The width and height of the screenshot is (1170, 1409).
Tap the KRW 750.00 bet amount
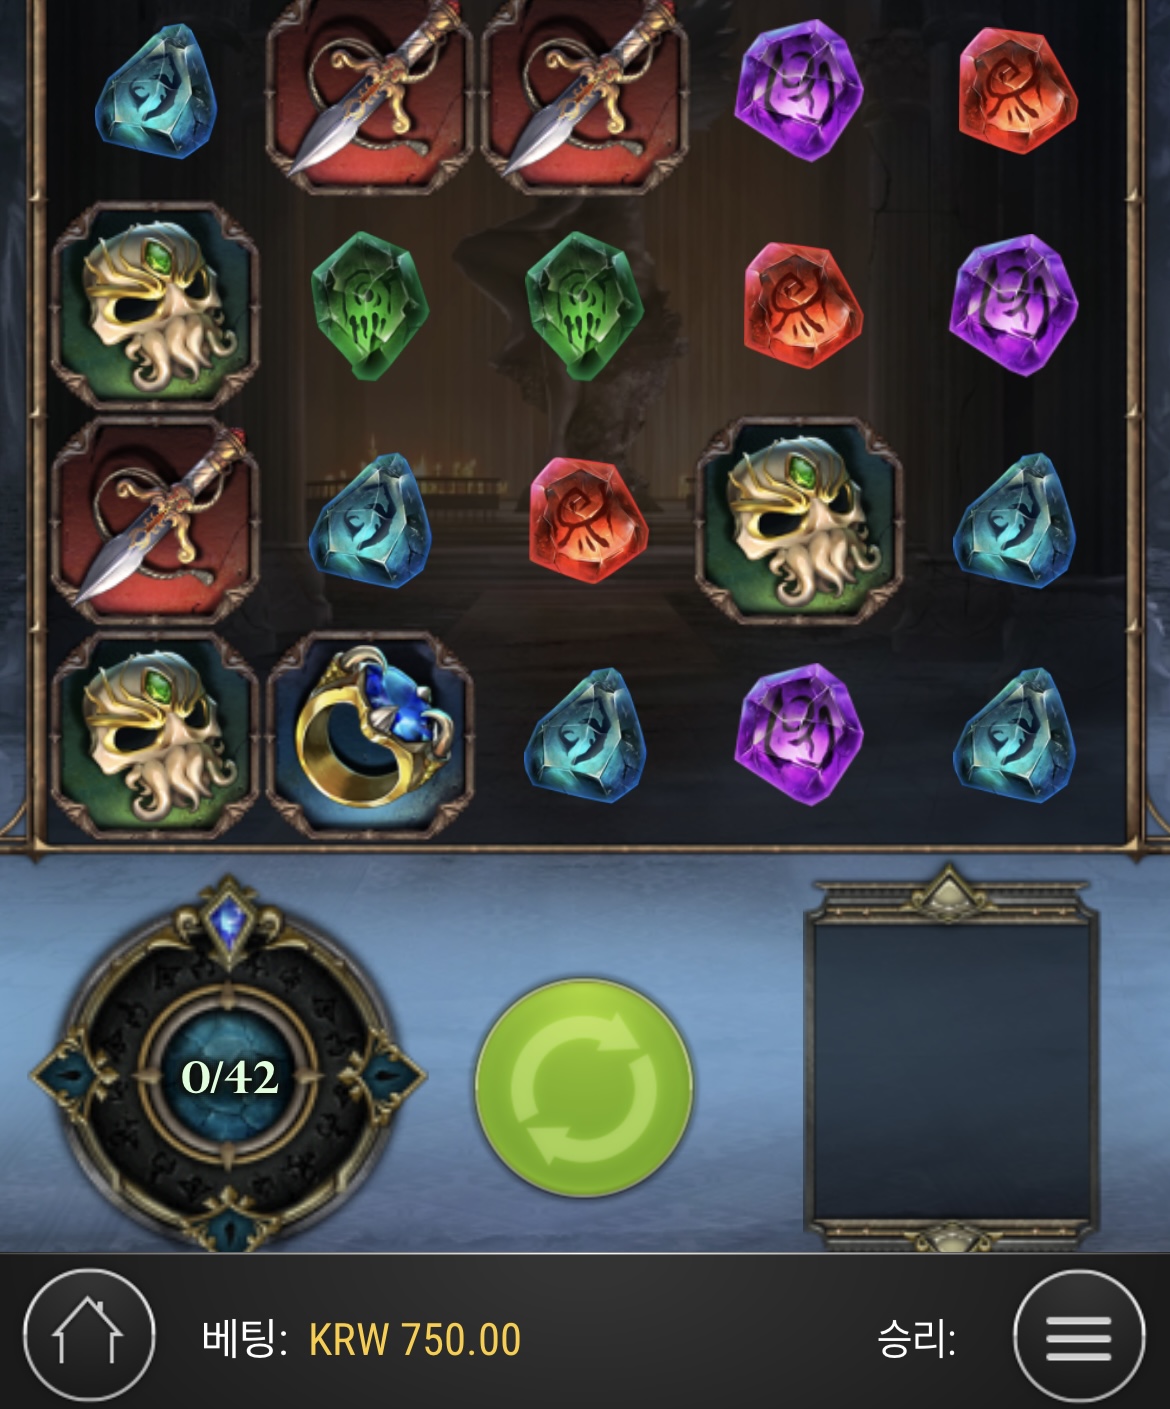[x=415, y=1339]
